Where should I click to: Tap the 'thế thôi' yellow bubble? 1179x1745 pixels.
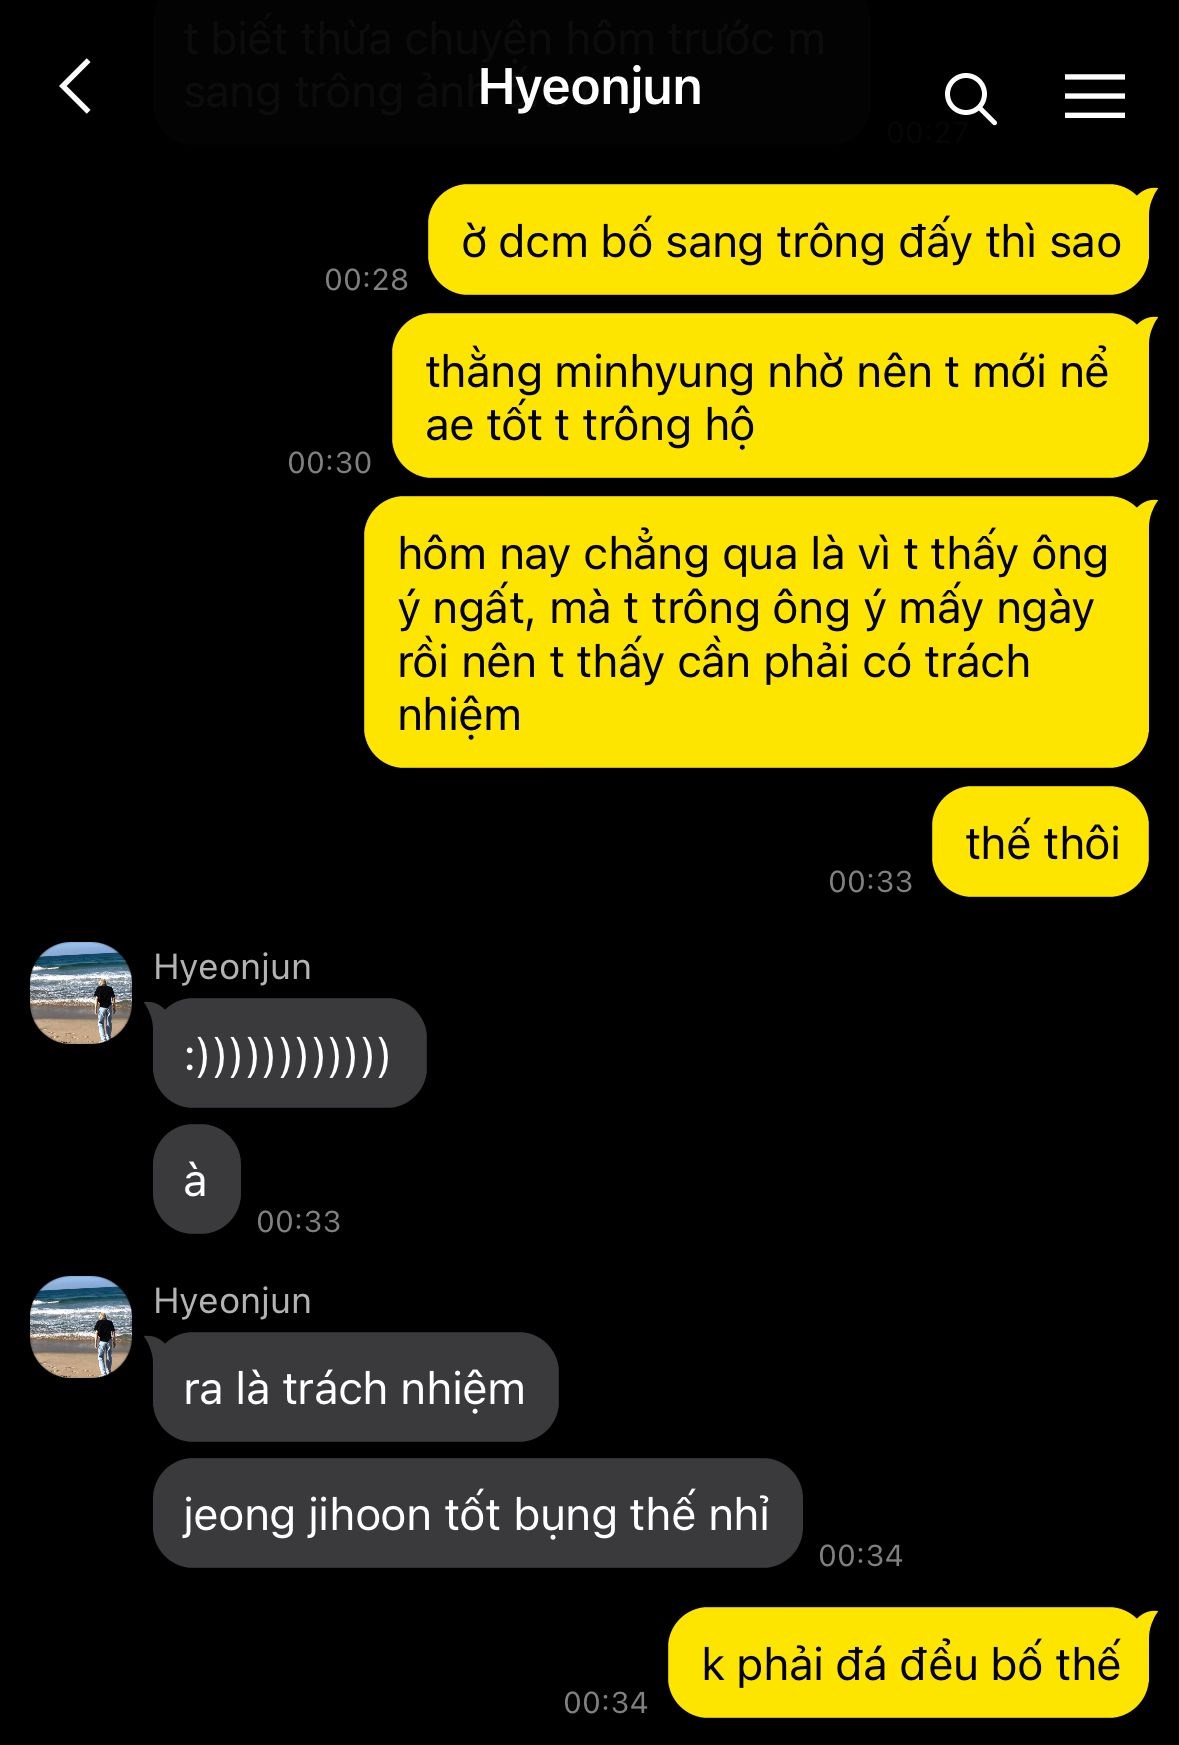coord(1041,842)
